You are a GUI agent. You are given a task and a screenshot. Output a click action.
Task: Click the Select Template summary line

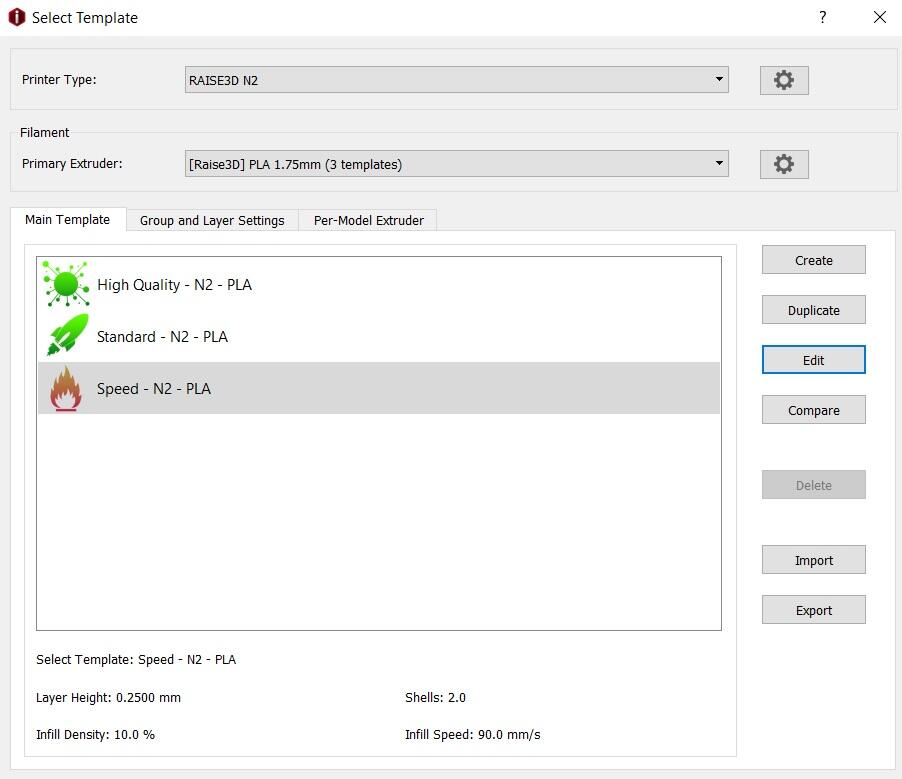(136, 659)
